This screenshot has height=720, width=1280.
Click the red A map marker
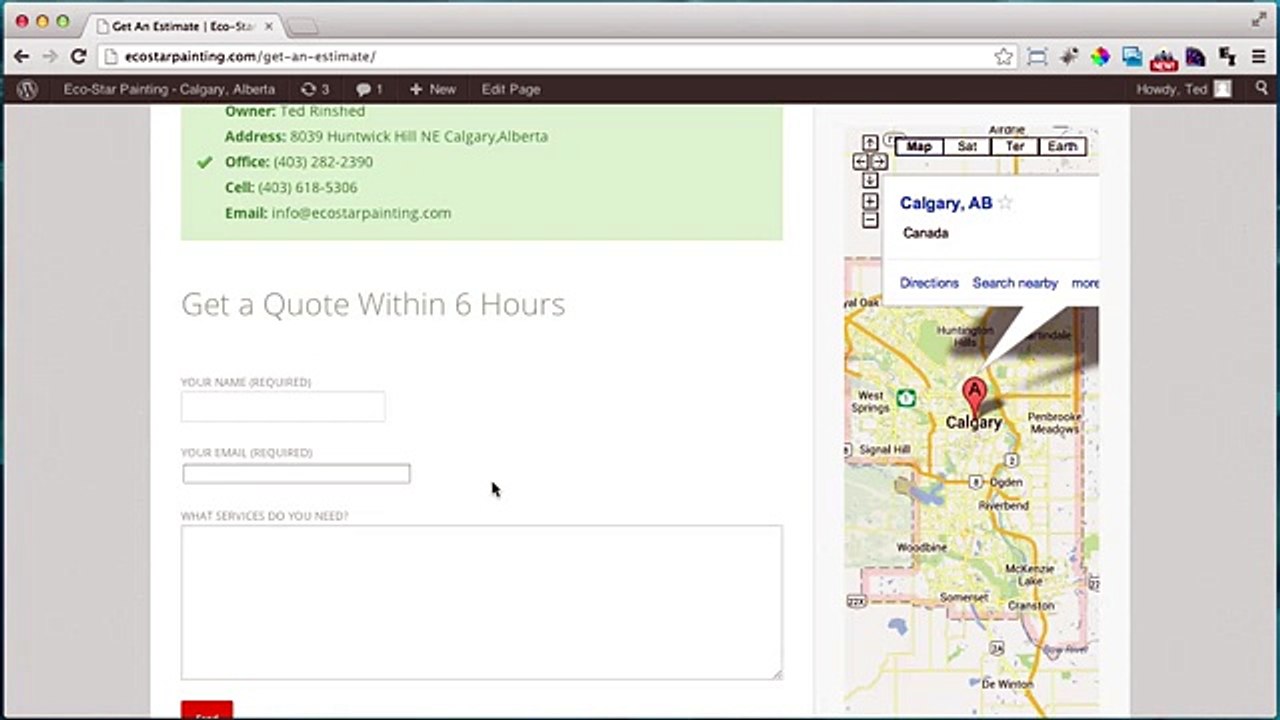pyautogui.click(x=974, y=395)
